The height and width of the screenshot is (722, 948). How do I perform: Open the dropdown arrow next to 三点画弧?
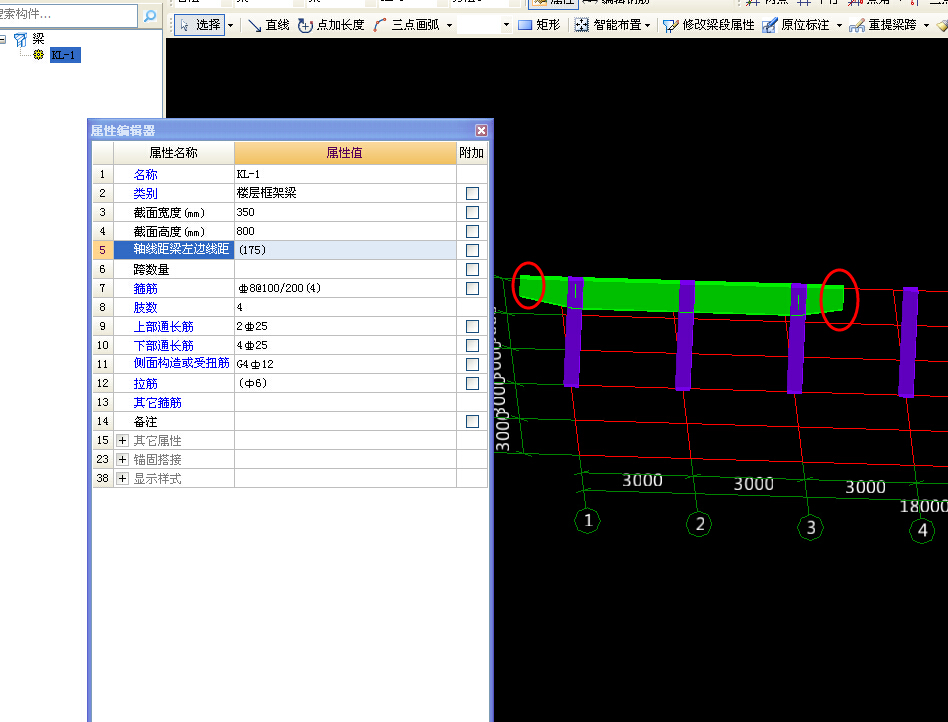(x=449, y=25)
